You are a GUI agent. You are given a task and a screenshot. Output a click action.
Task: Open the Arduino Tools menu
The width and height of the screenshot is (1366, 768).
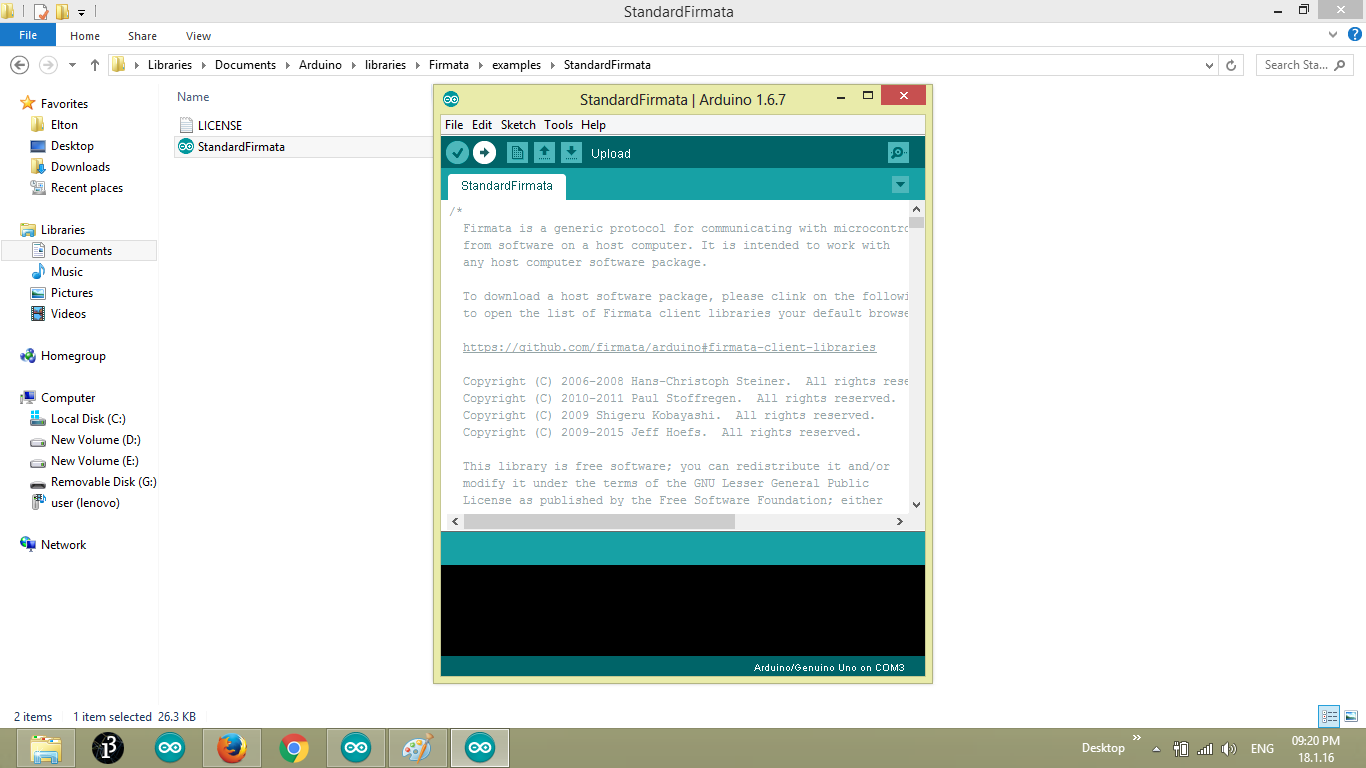[558, 125]
